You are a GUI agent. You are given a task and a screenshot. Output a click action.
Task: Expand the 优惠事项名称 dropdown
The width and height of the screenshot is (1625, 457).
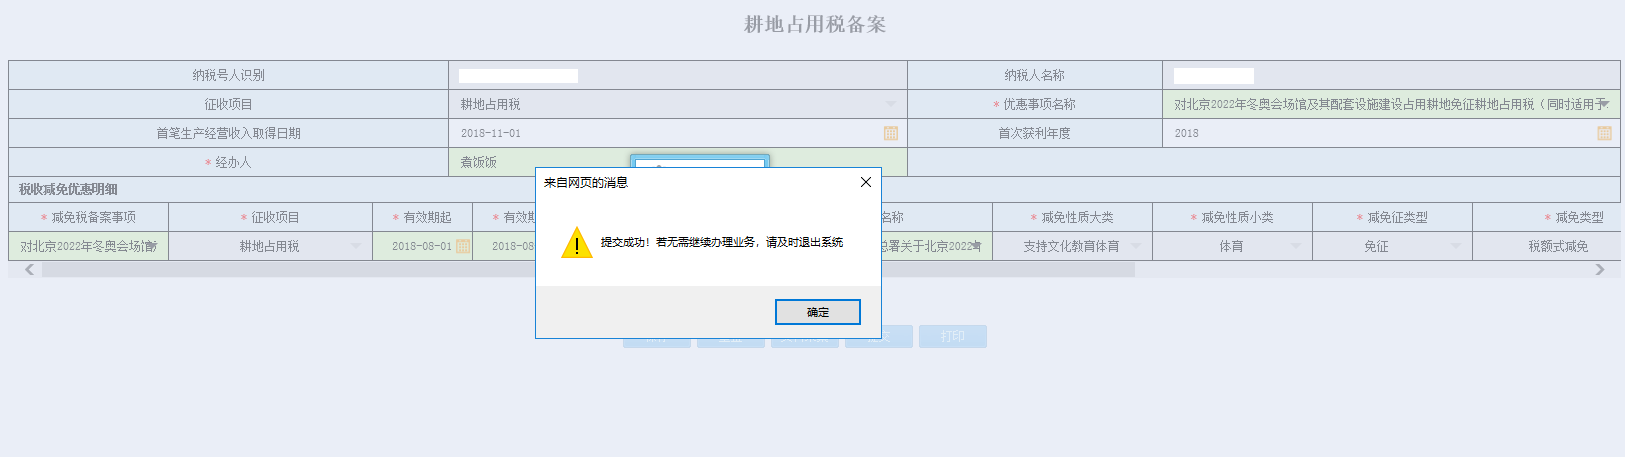coord(1603,104)
